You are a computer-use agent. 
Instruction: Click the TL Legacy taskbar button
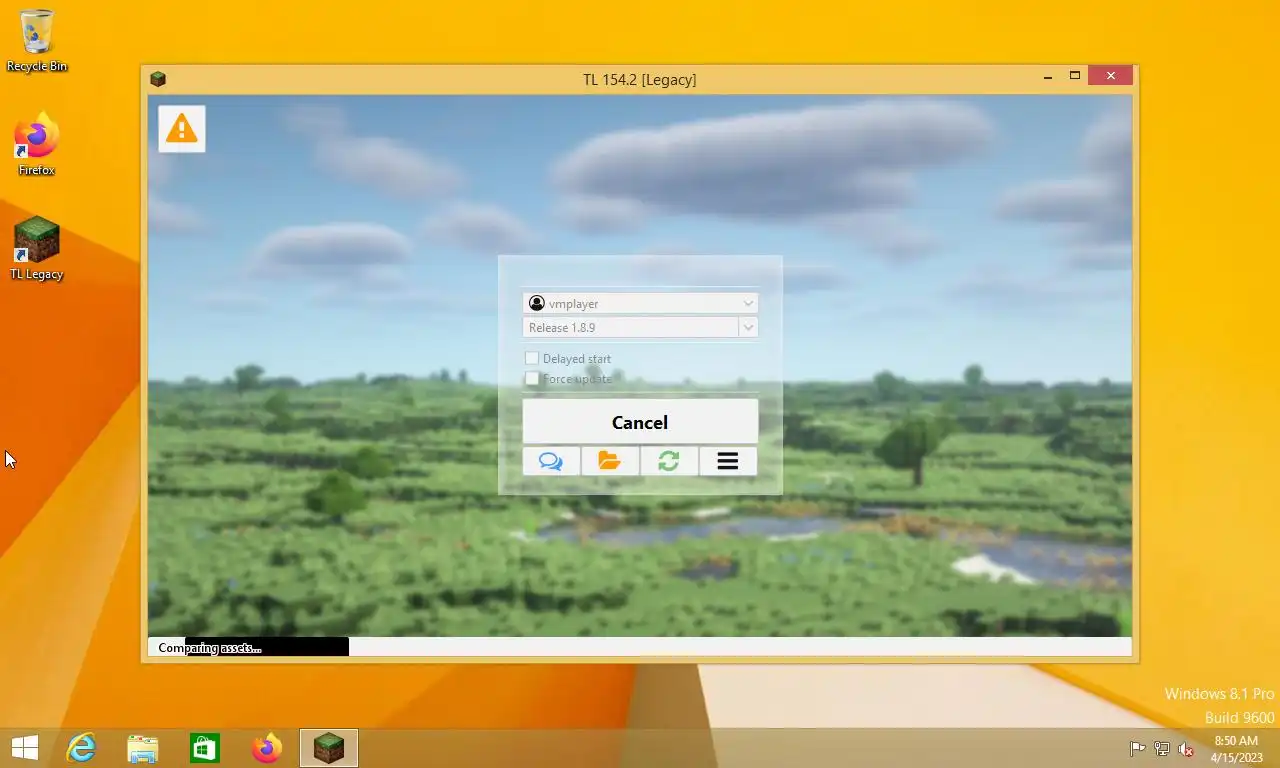pos(329,748)
